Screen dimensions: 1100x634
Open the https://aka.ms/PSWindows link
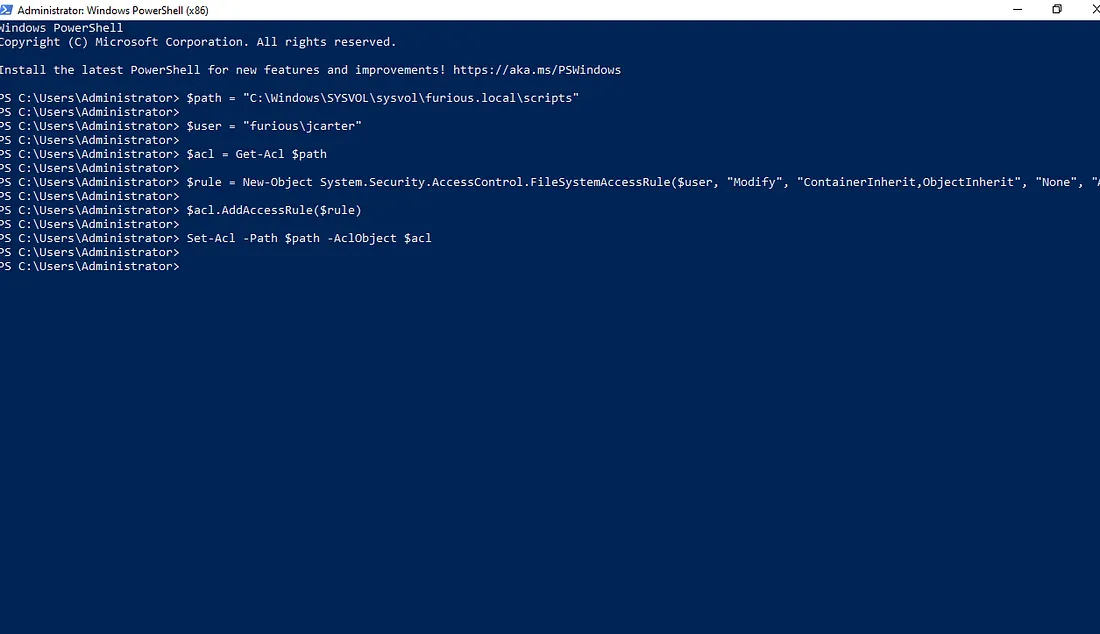tap(536, 70)
